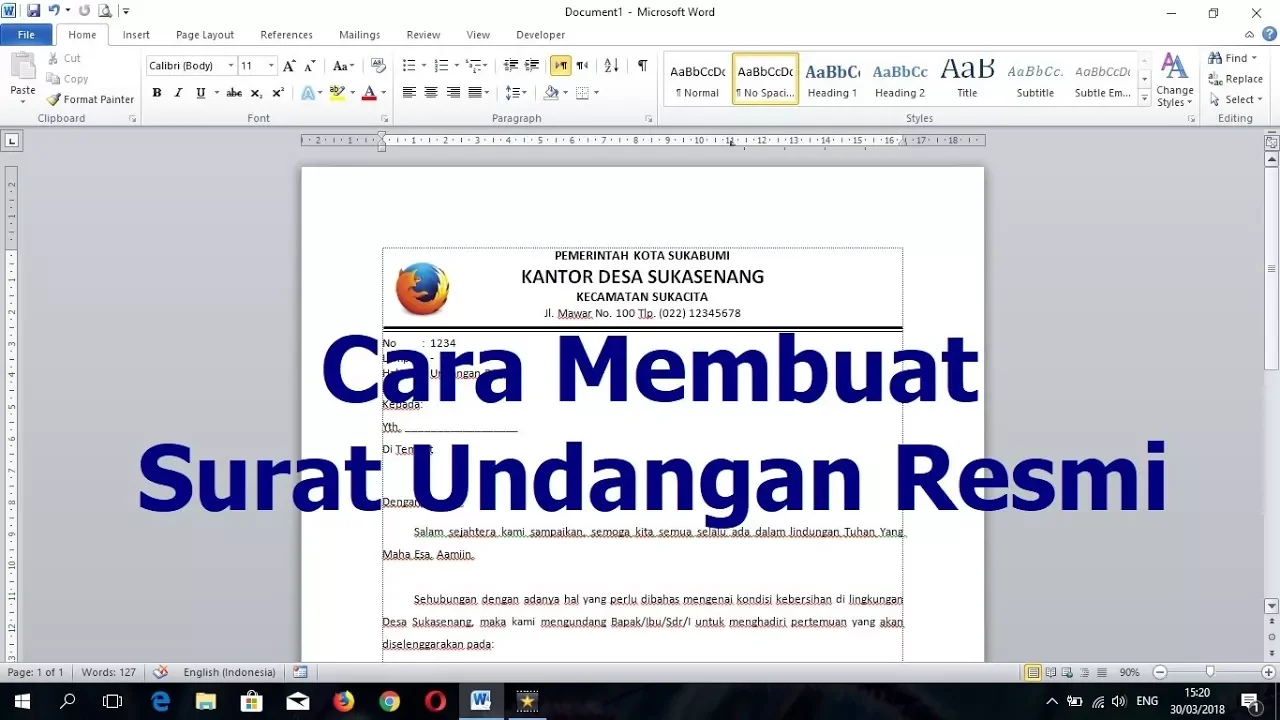Click the text highlight color button
The height and width of the screenshot is (720, 1280).
pyautogui.click(x=337, y=93)
